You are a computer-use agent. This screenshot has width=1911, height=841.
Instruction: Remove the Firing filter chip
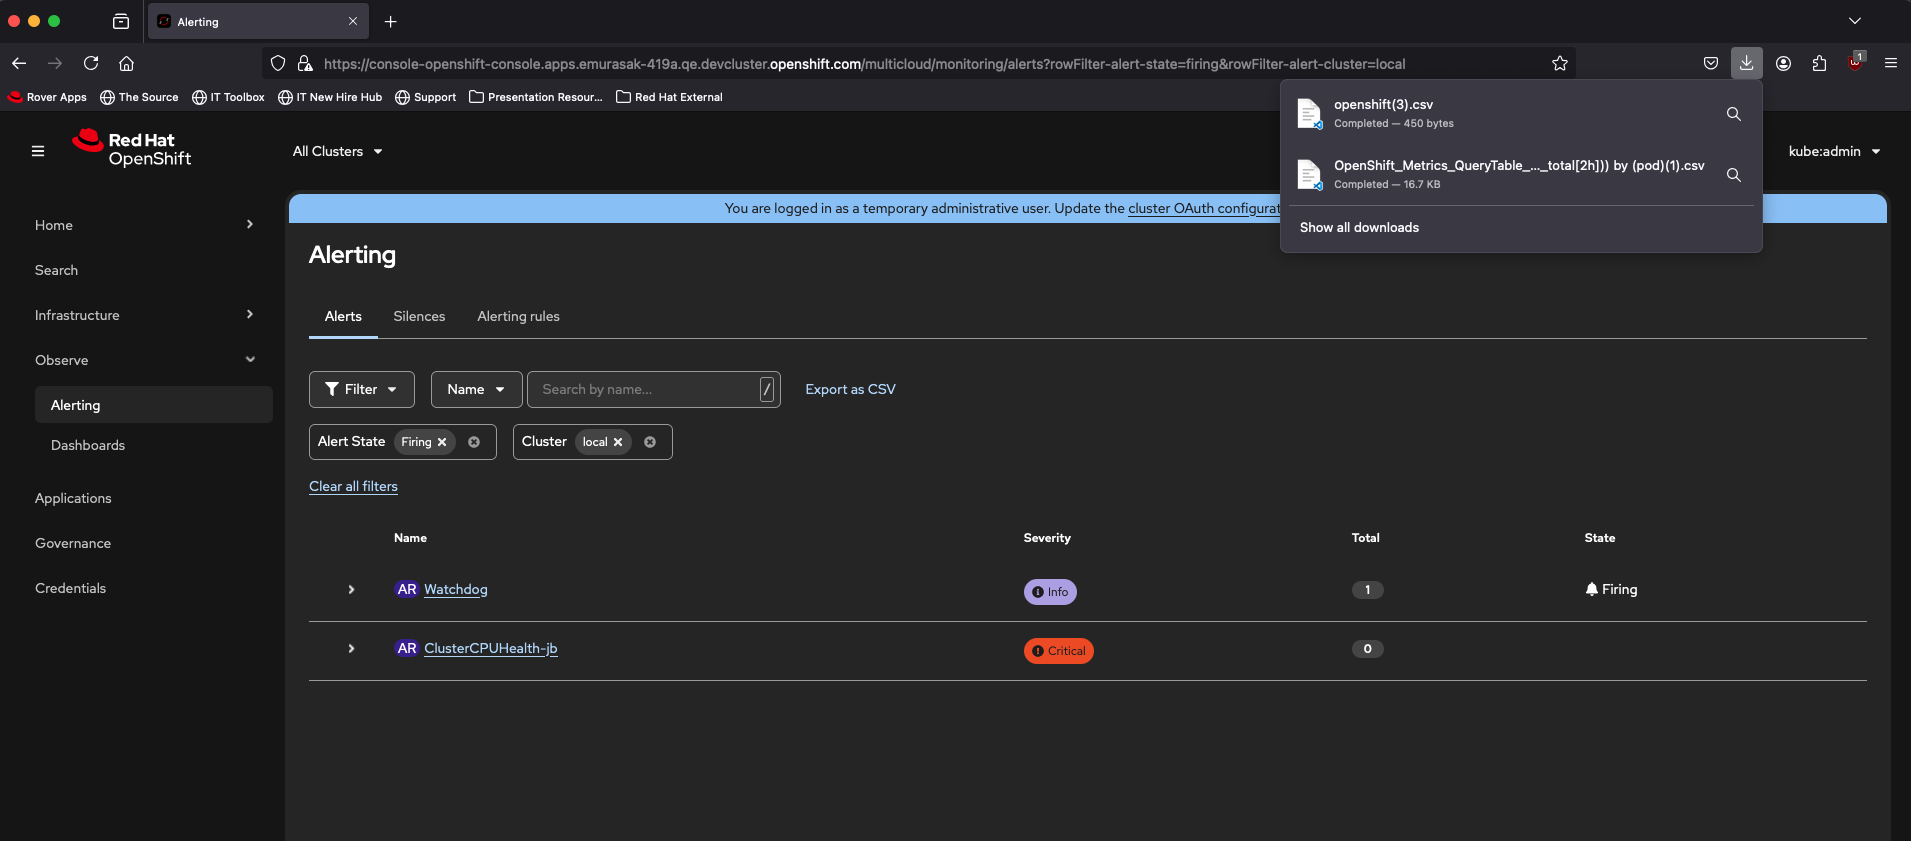(x=442, y=442)
